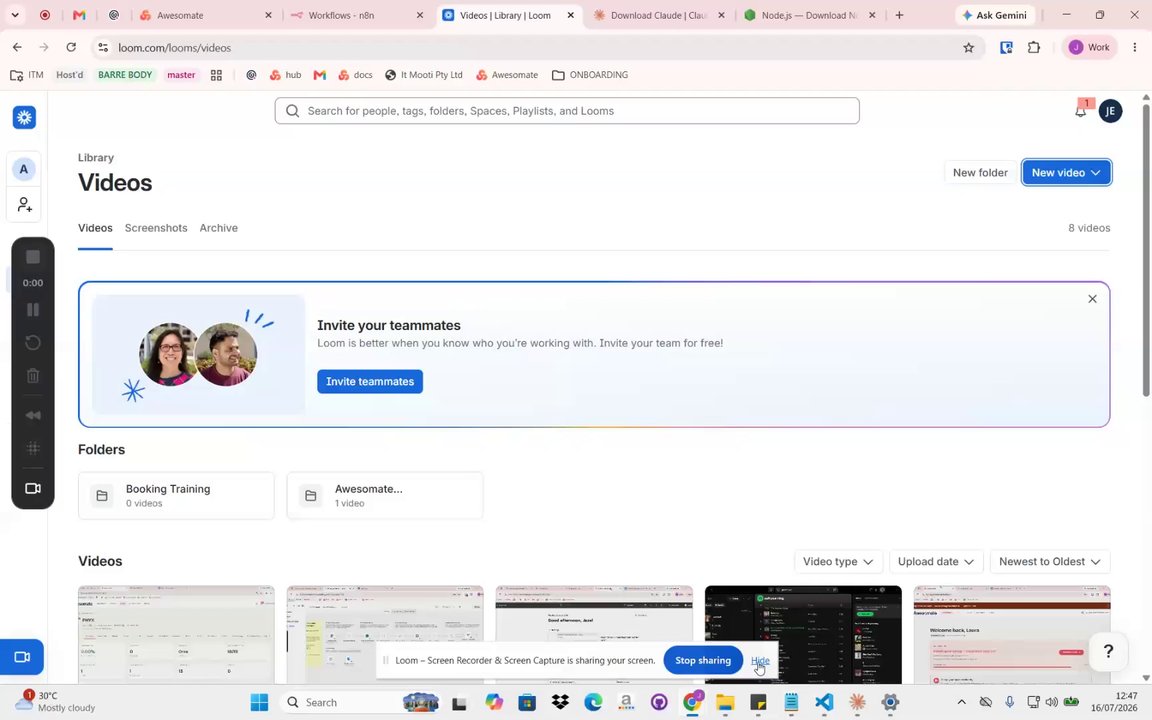Click the page vertical scrollbar
This screenshot has width=1152, height=720.
[1146, 250]
